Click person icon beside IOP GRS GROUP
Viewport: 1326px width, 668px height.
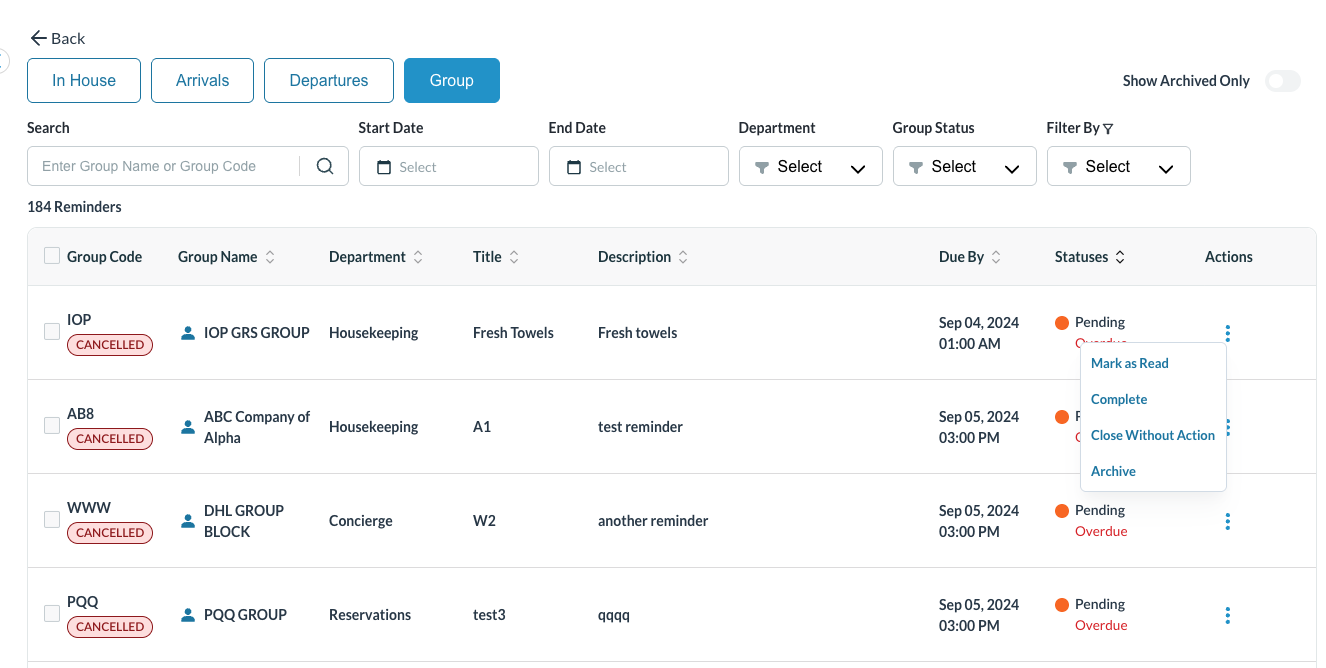[x=188, y=333]
